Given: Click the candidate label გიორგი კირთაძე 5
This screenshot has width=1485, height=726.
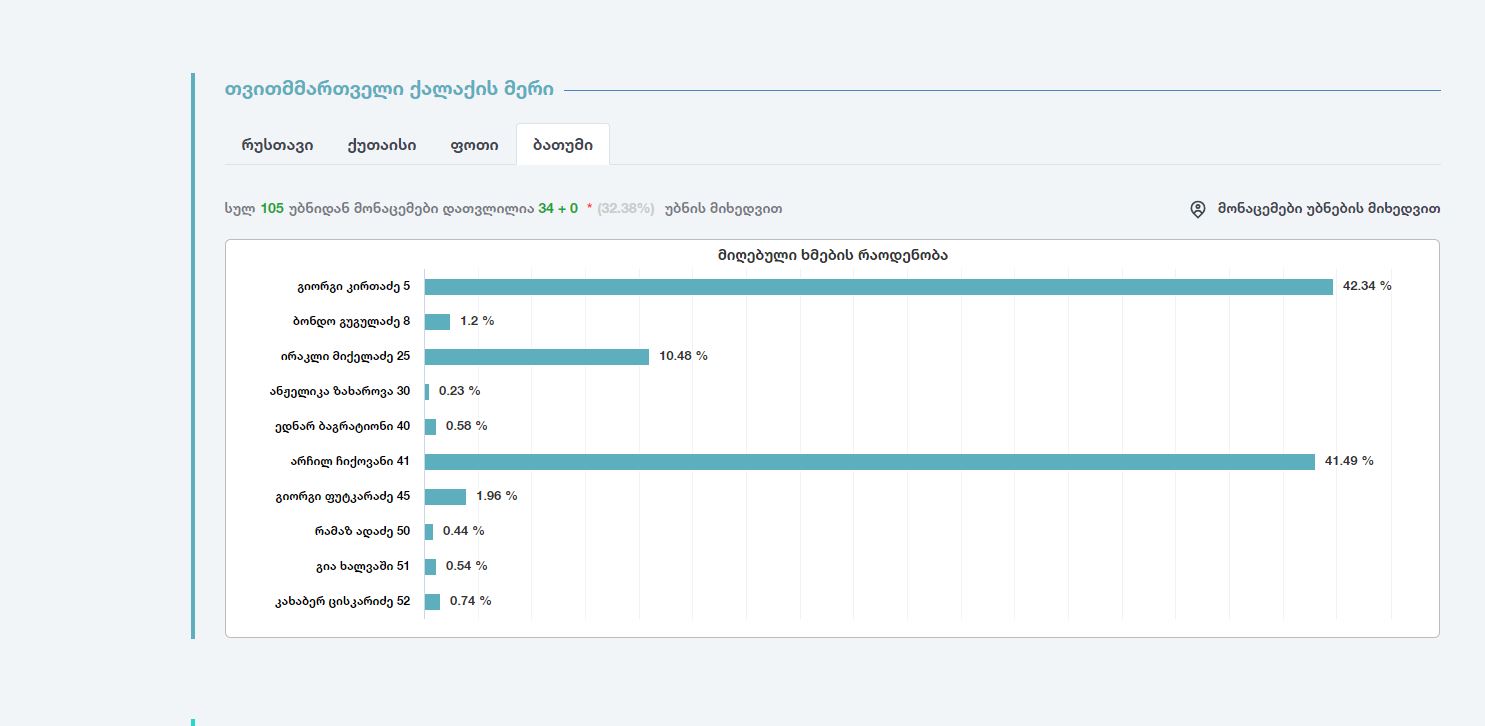Looking at the screenshot, I should (353, 287).
